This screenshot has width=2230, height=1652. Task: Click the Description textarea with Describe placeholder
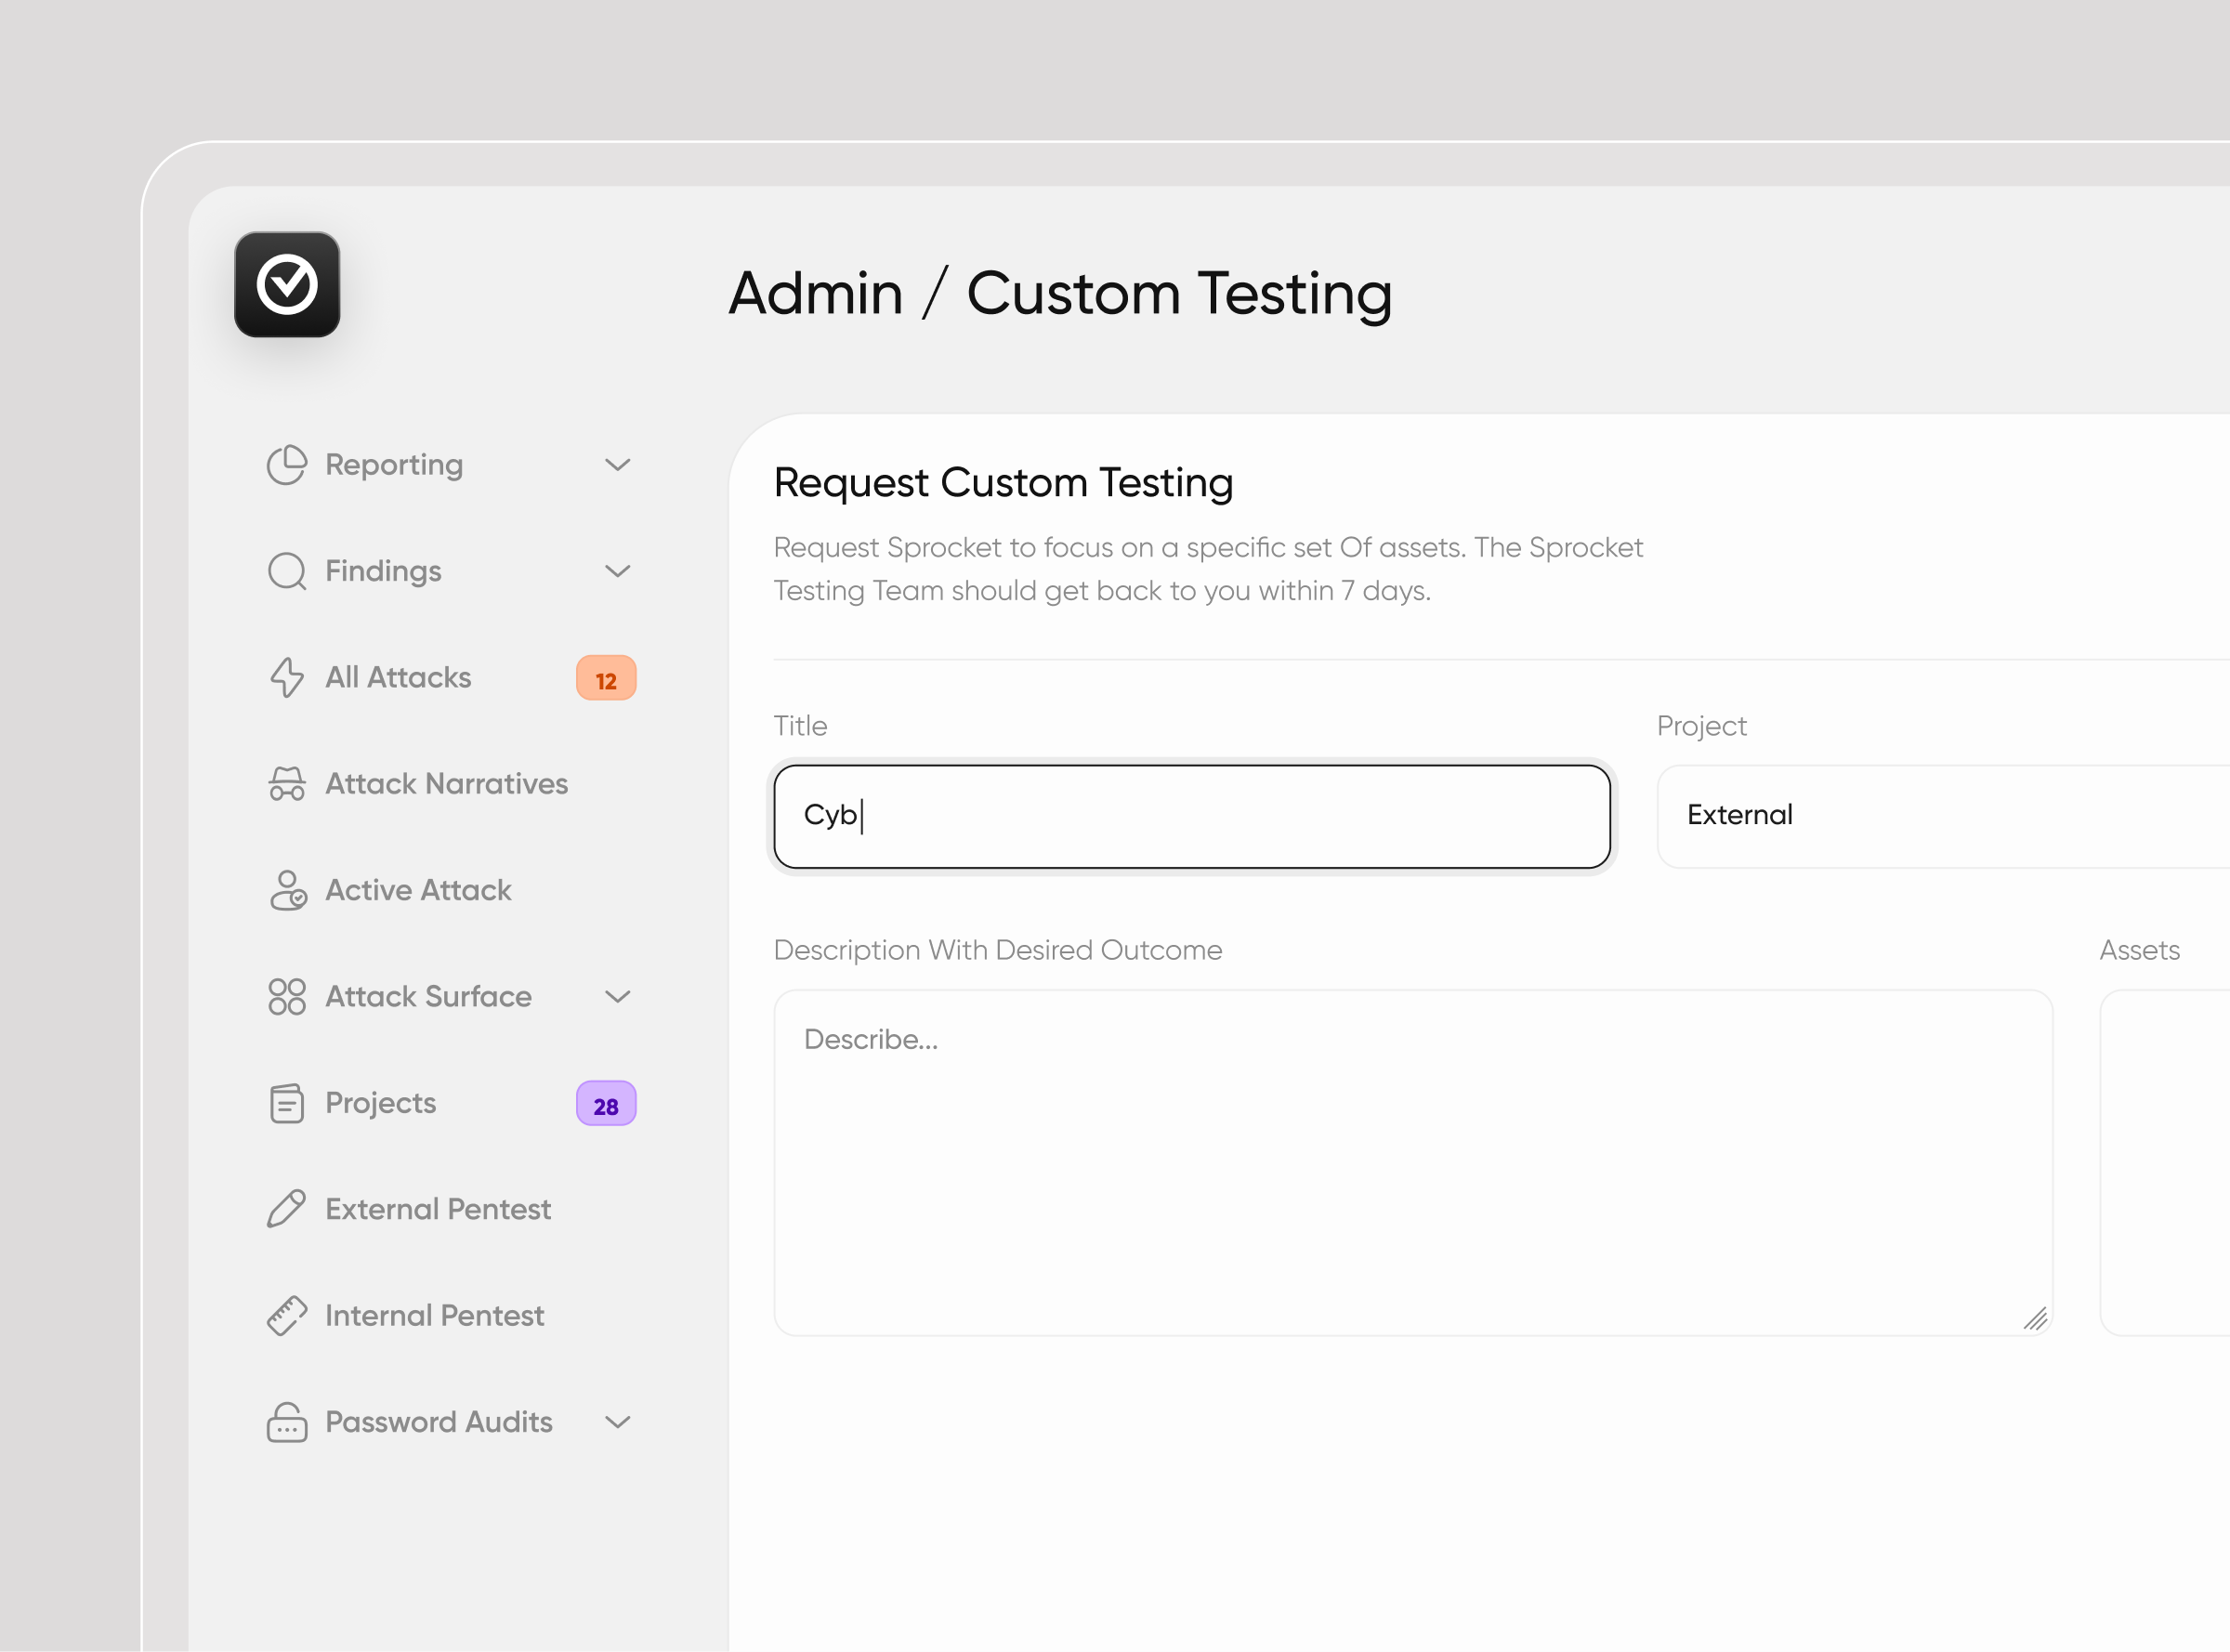click(x=1413, y=1162)
